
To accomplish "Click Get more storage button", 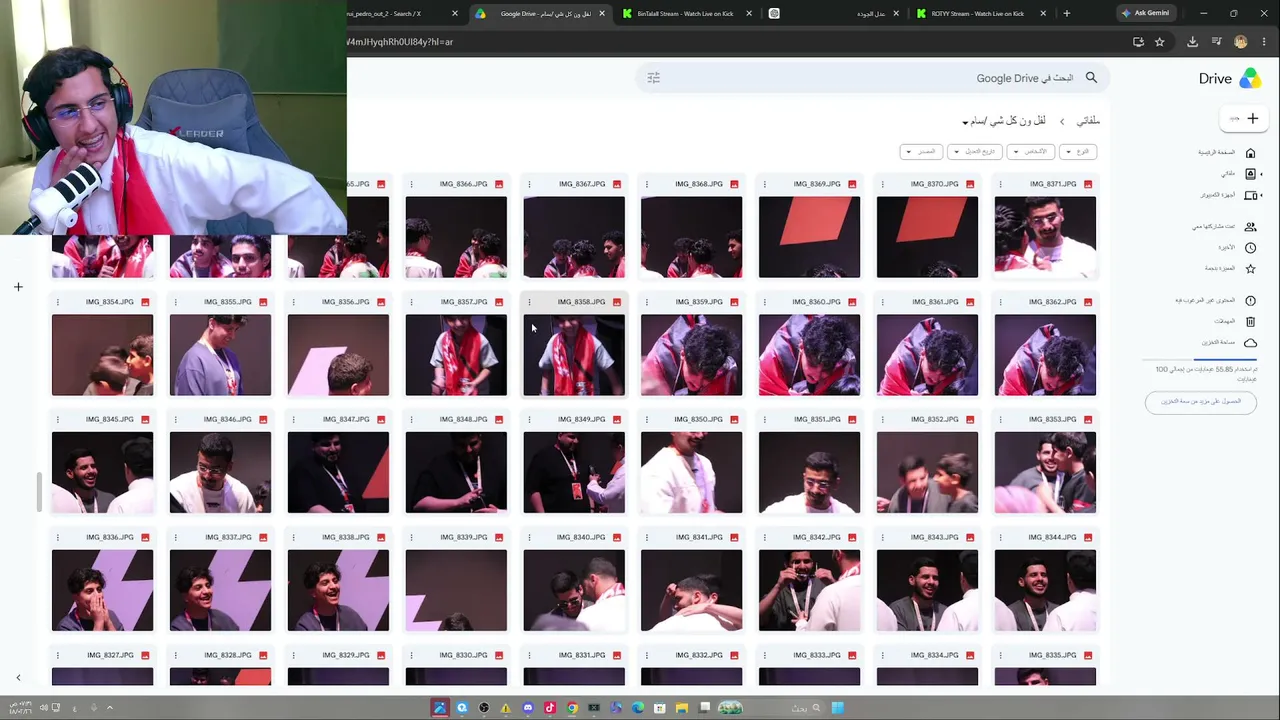I will (1200, 402).
